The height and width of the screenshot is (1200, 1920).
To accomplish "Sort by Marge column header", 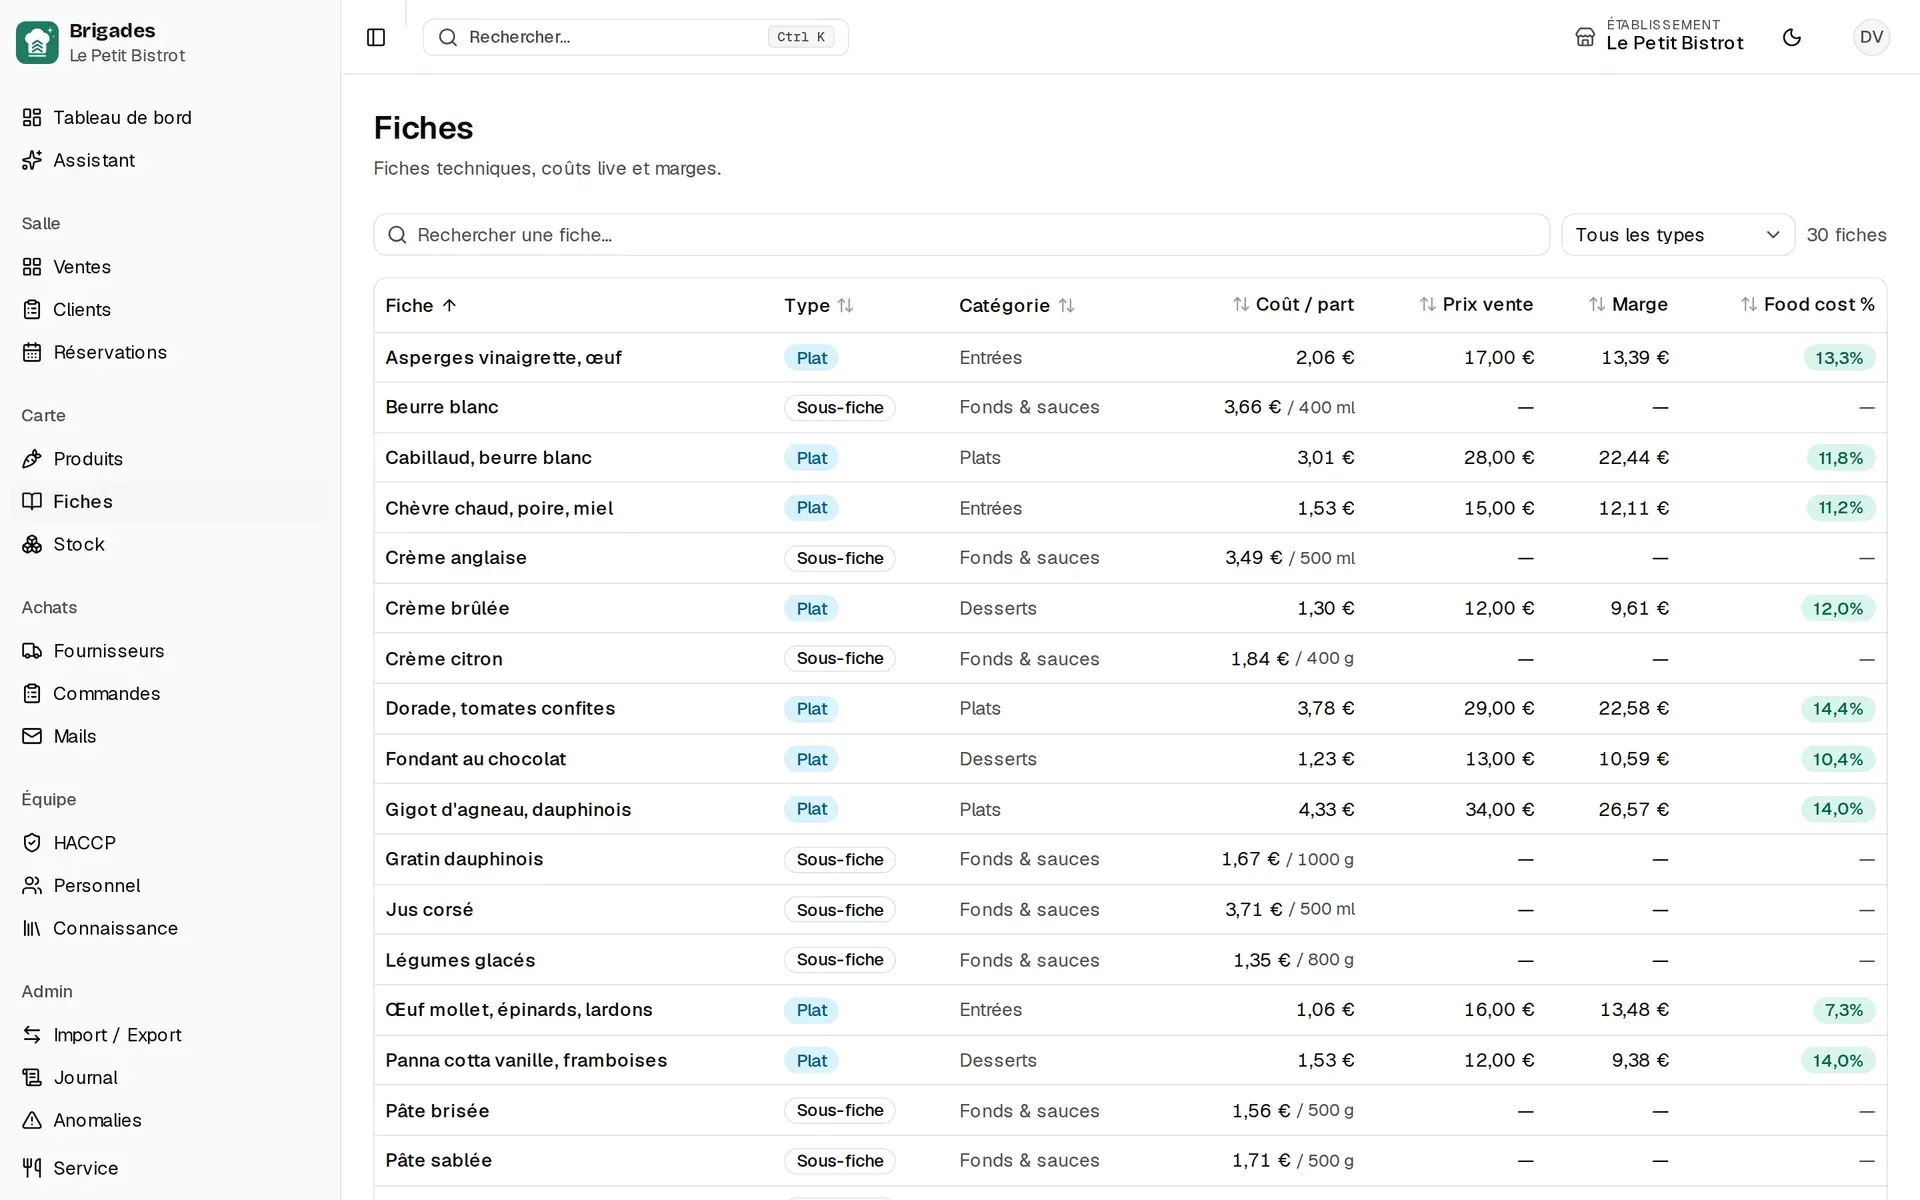I will tap(1628, 304).
